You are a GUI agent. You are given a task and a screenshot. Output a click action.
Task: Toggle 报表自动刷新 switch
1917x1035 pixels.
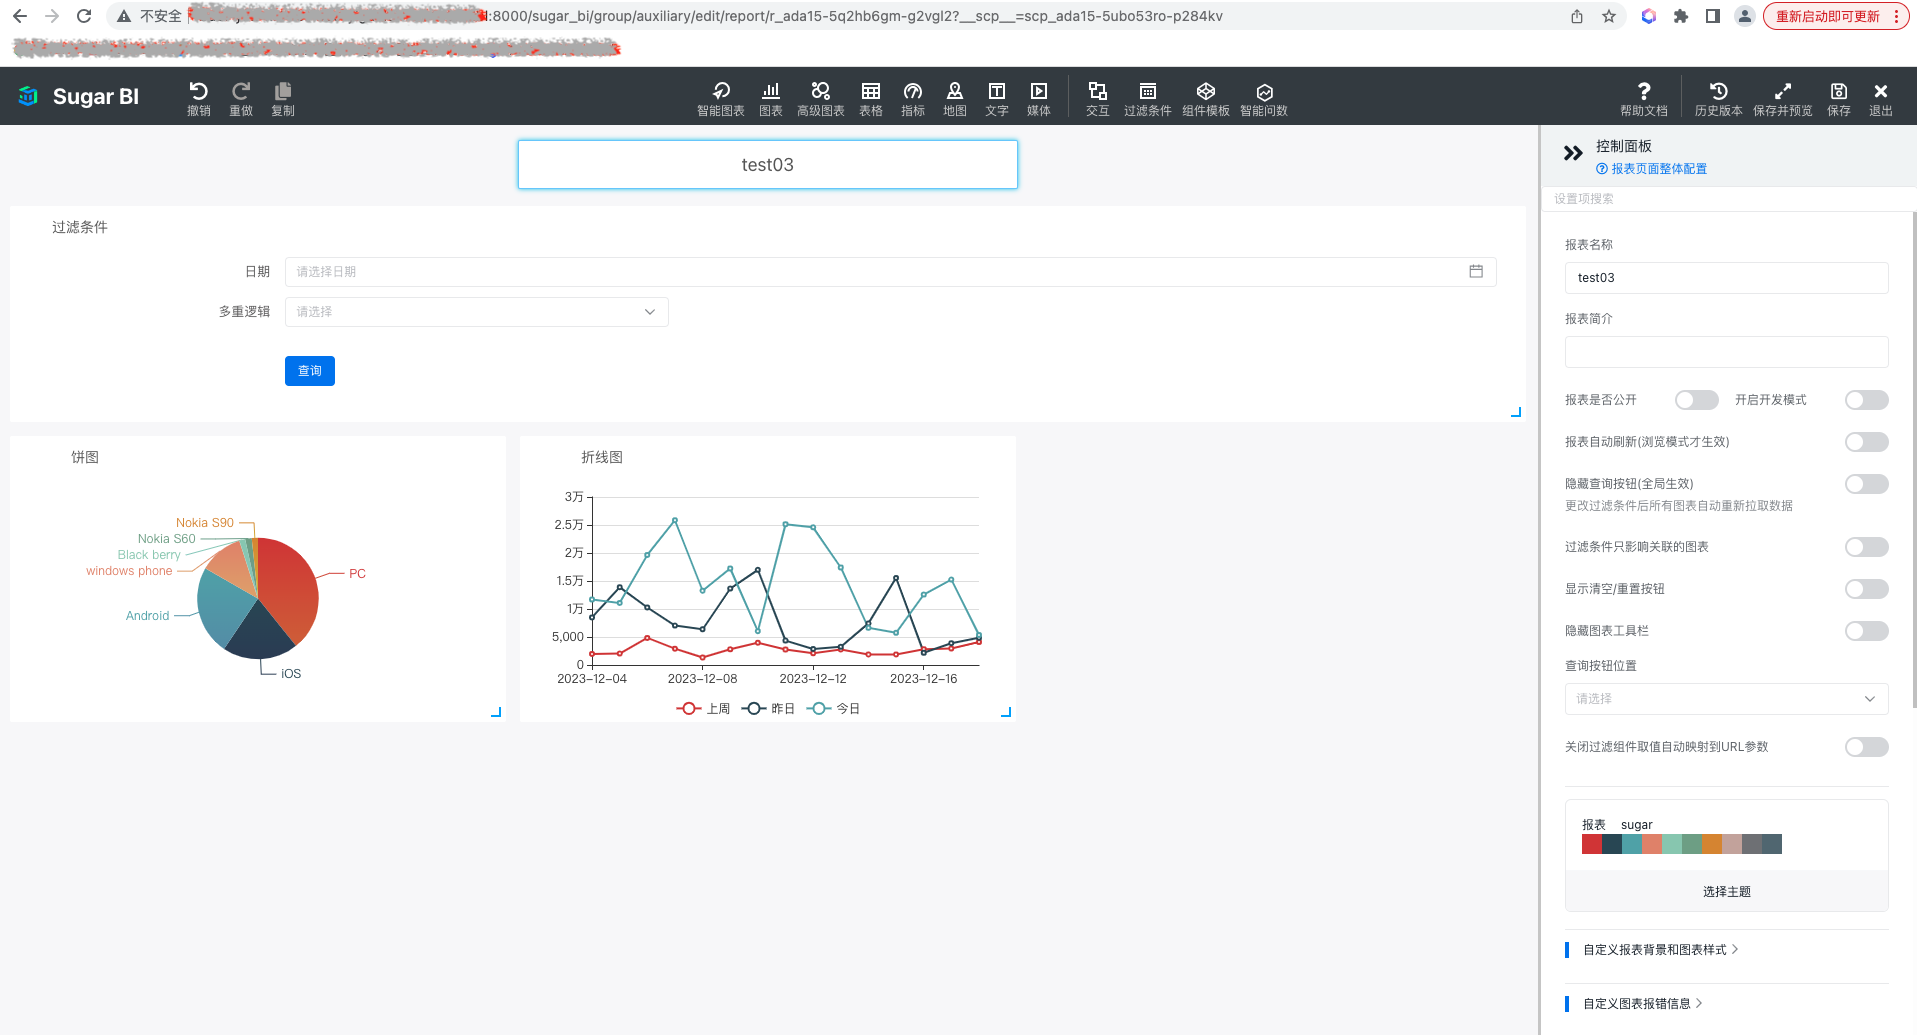tap(1867, 442)
